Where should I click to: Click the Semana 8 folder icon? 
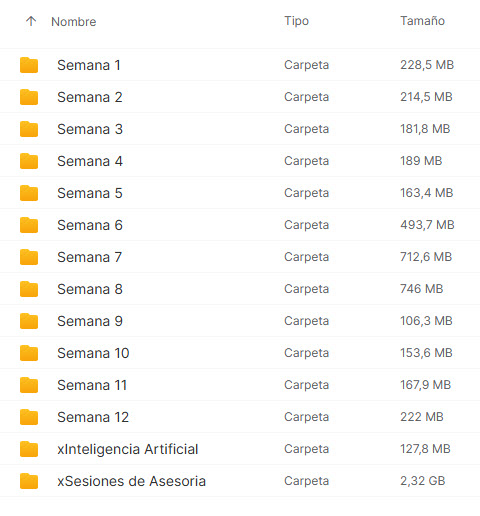(x=29, y=289)
